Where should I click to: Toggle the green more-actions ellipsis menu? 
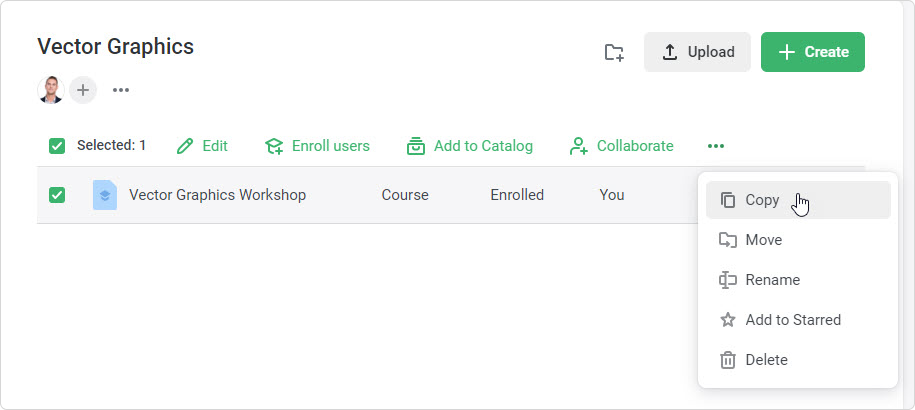click(715, 146)
